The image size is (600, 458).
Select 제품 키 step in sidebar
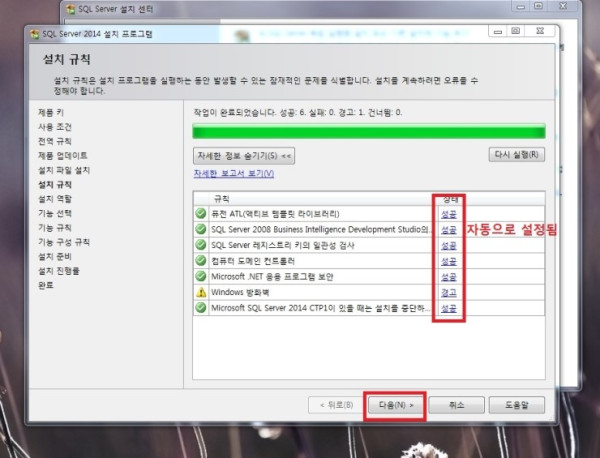51,112
